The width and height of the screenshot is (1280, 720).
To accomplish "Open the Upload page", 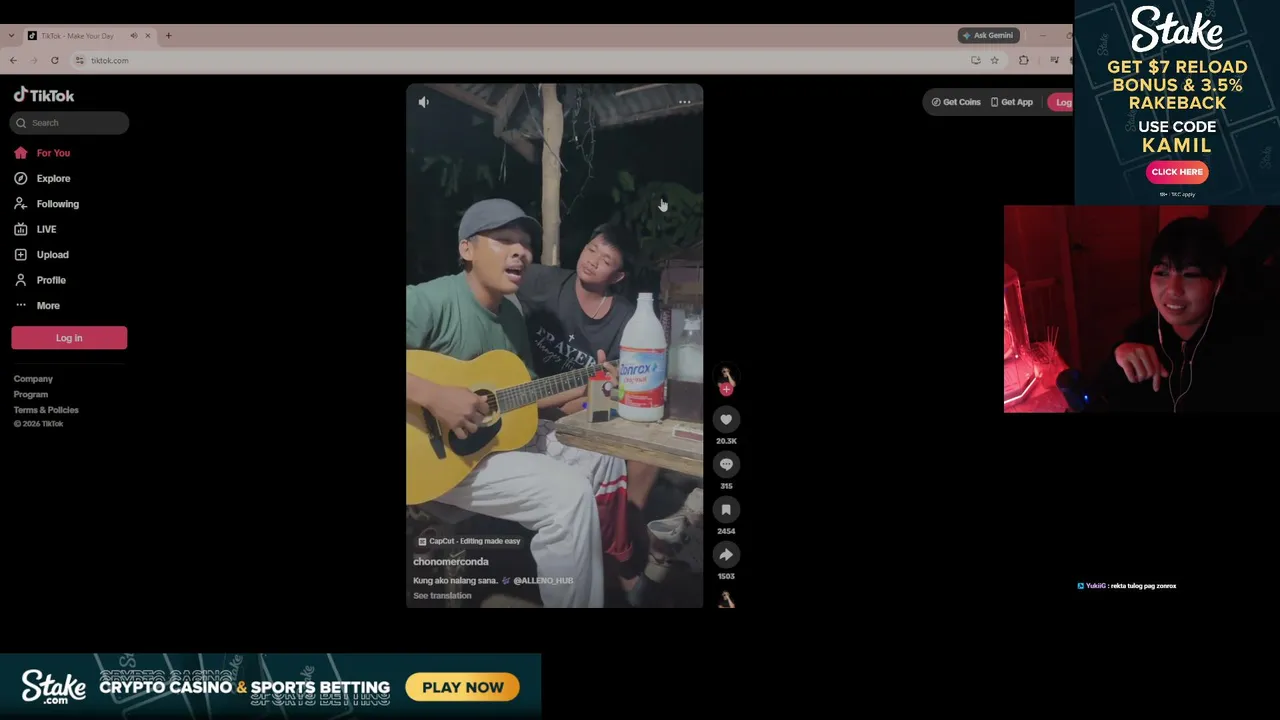I will (41, 255).
